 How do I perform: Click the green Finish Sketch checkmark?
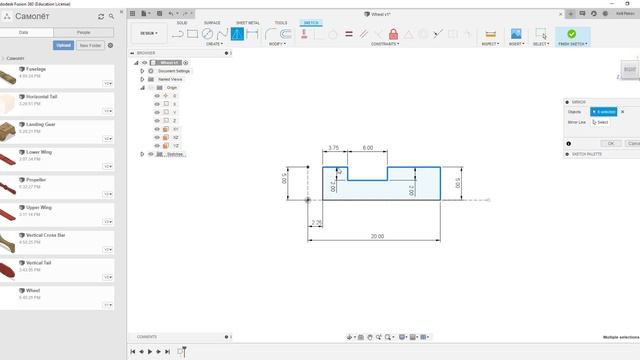coord(571,34)
